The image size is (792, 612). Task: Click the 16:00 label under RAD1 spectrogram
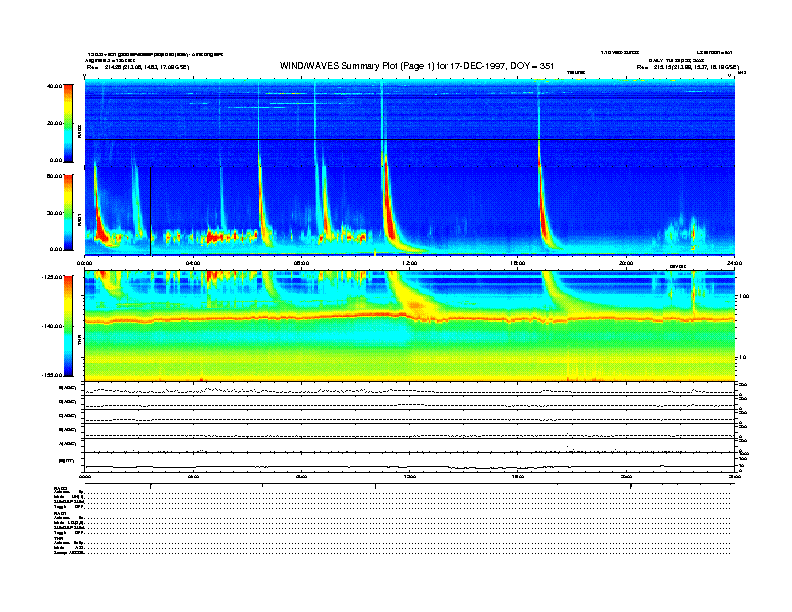tap(518, 263)
